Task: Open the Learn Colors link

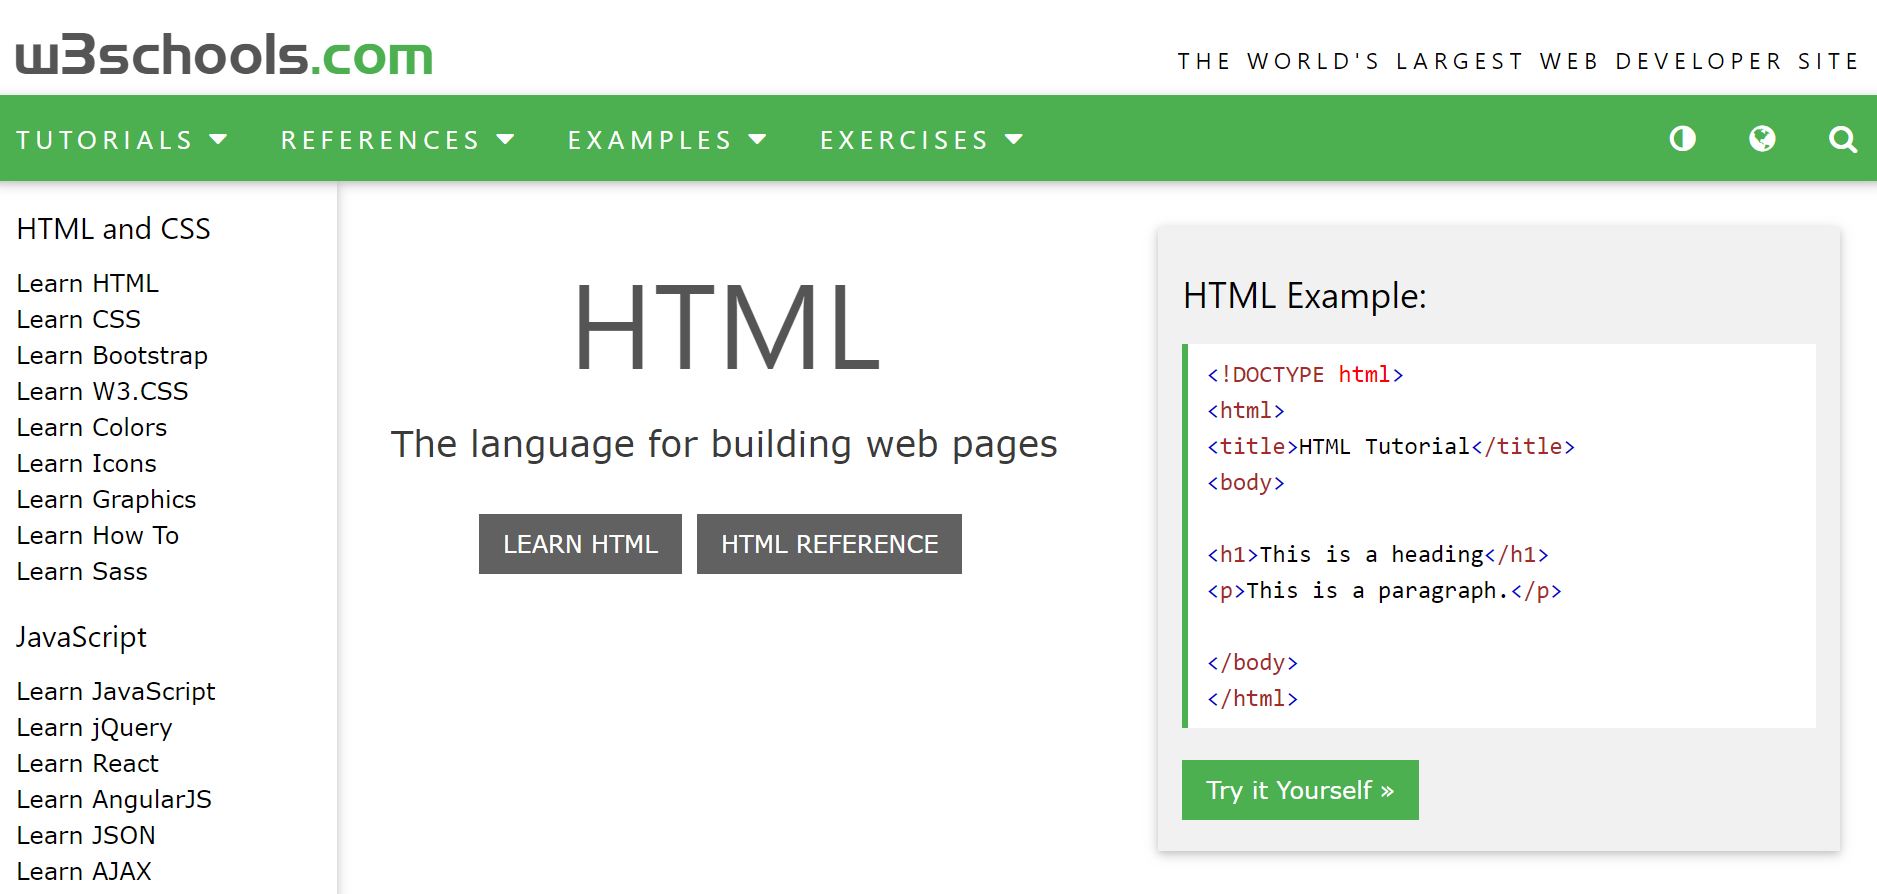Action: (x=92, y=427)
